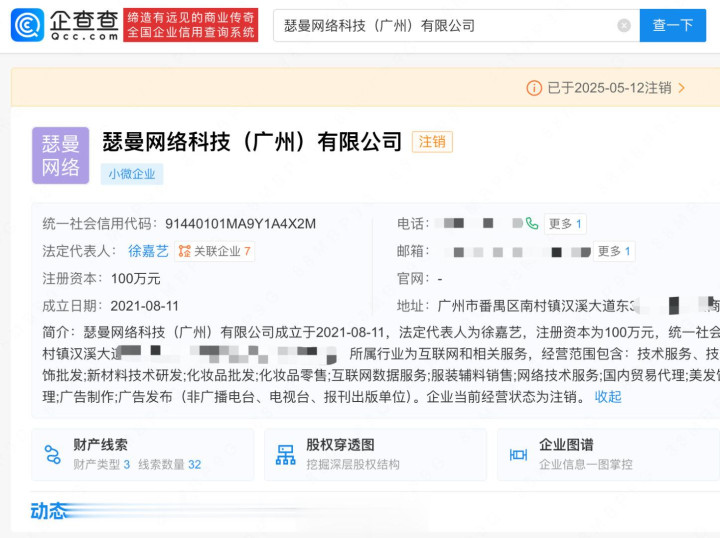Click the 挖掘深层股权结构 subtitle
Screen dimensions: 720x538
click(353, 465)
